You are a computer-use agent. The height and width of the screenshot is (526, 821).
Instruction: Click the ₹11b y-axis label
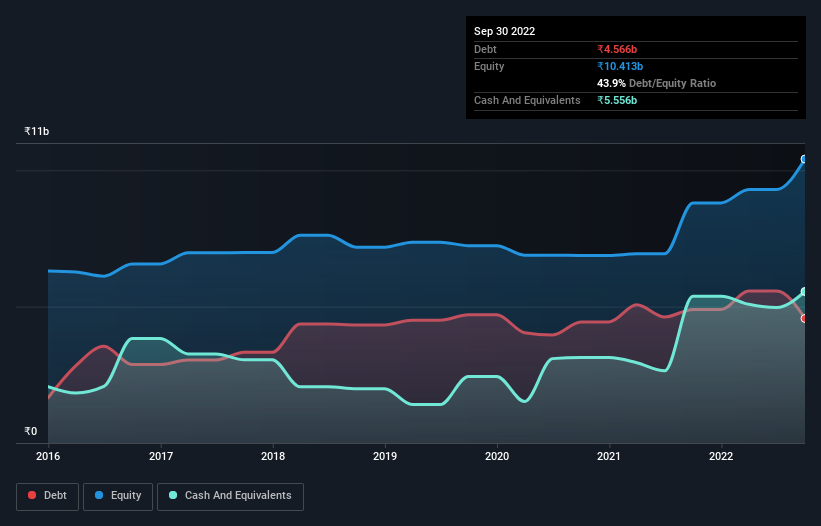(x=37, y=131)
